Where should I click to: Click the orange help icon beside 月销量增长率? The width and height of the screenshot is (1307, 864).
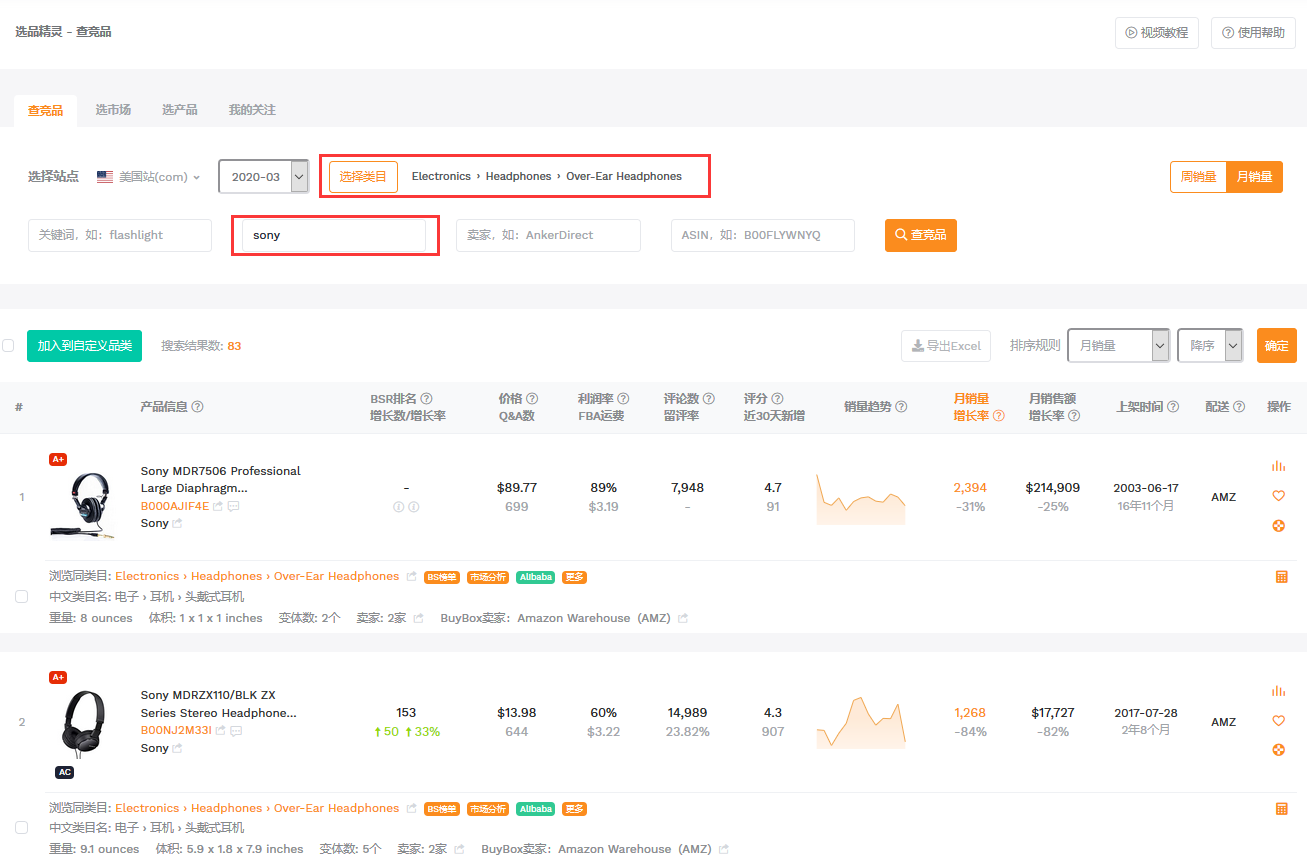tap(998, 416)
